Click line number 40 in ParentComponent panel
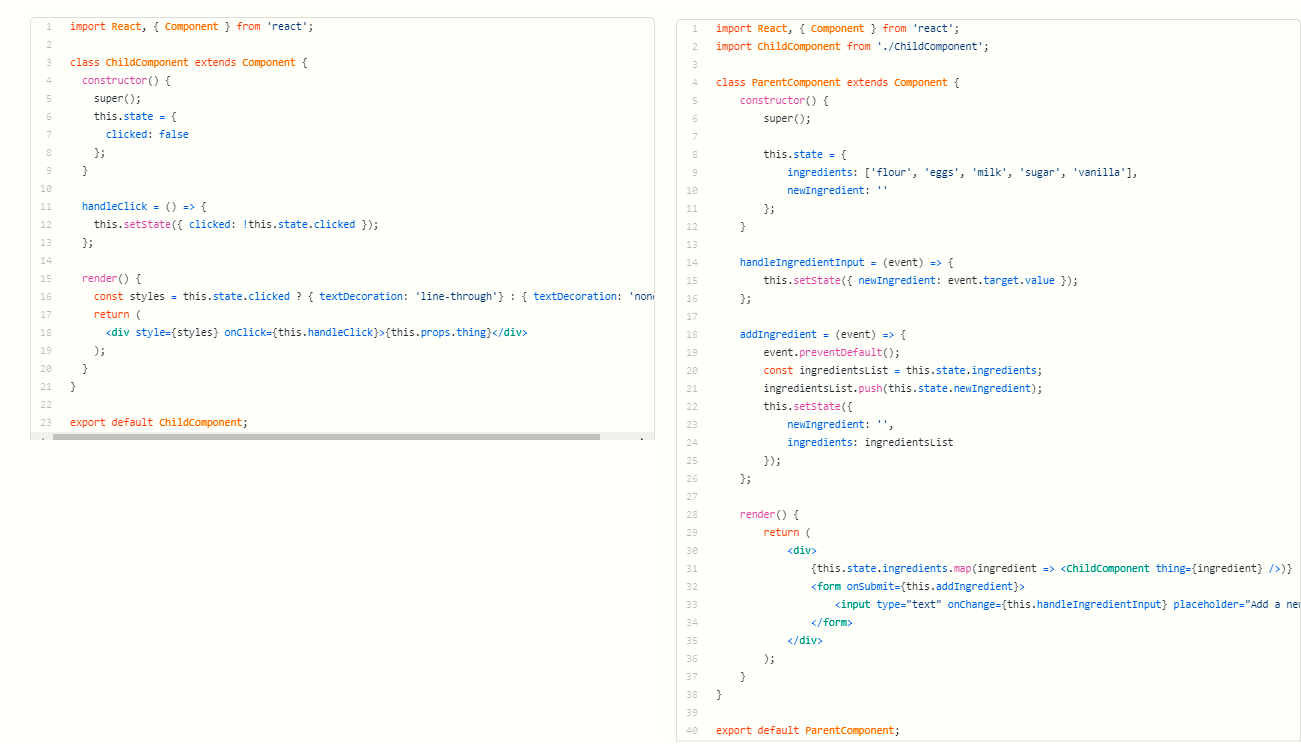 coord(693,730)
